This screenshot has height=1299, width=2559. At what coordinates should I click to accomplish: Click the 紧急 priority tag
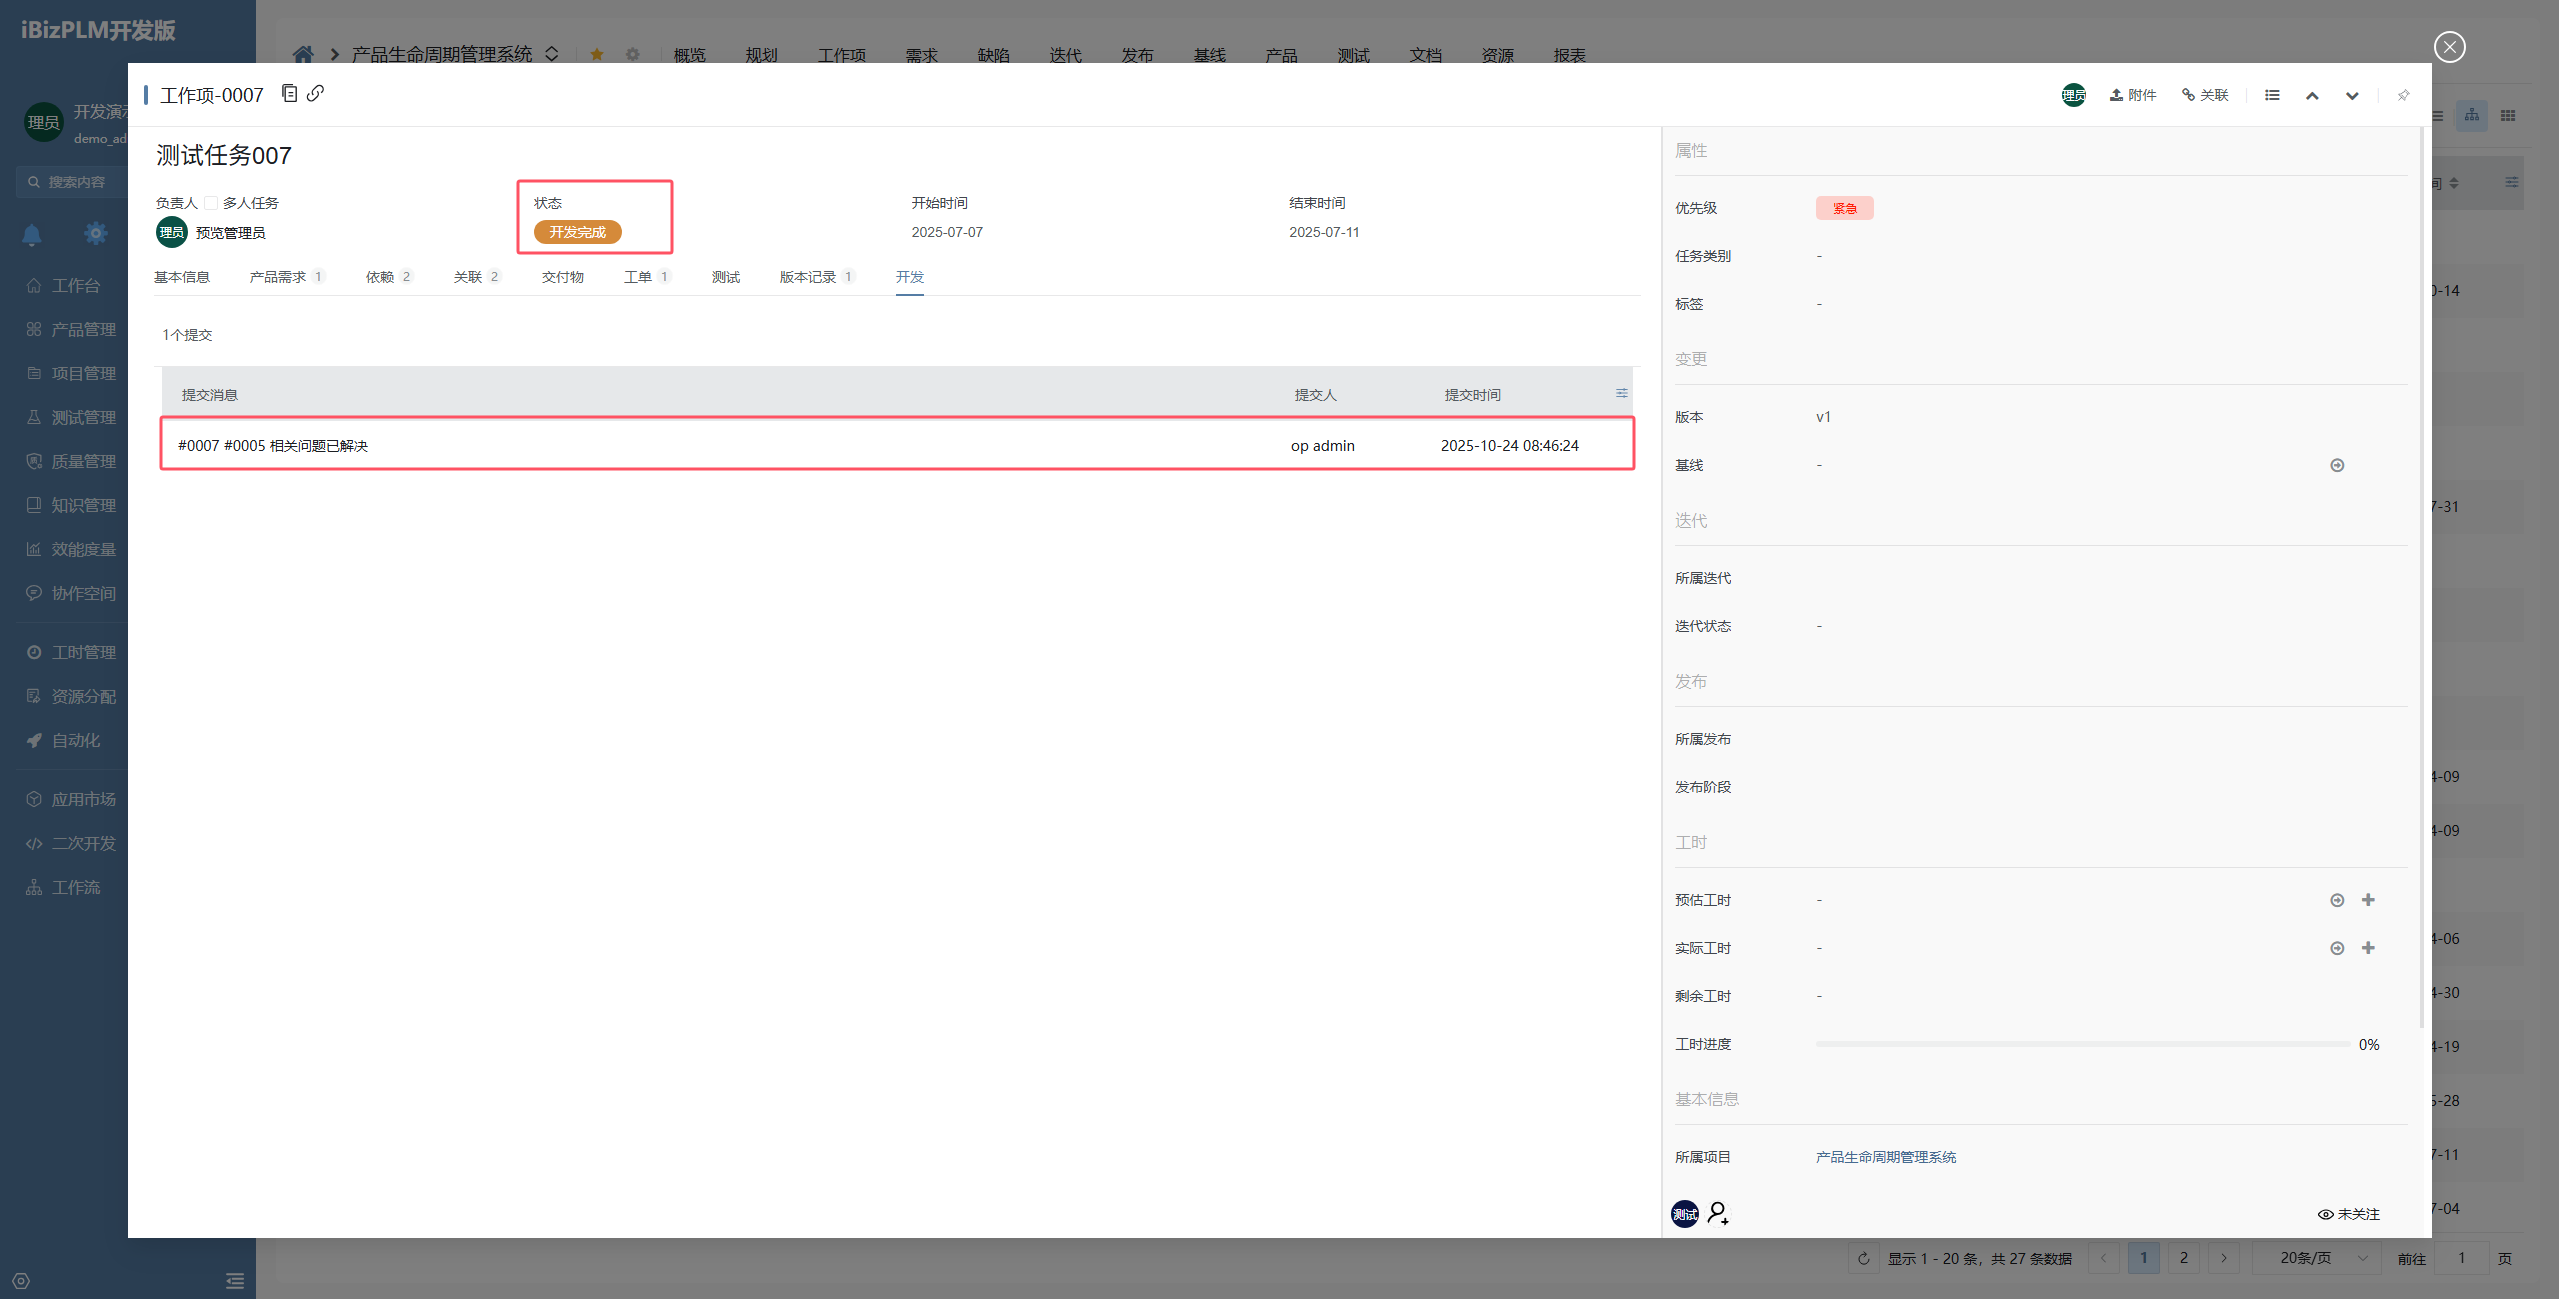click(x=1844, y=208)
